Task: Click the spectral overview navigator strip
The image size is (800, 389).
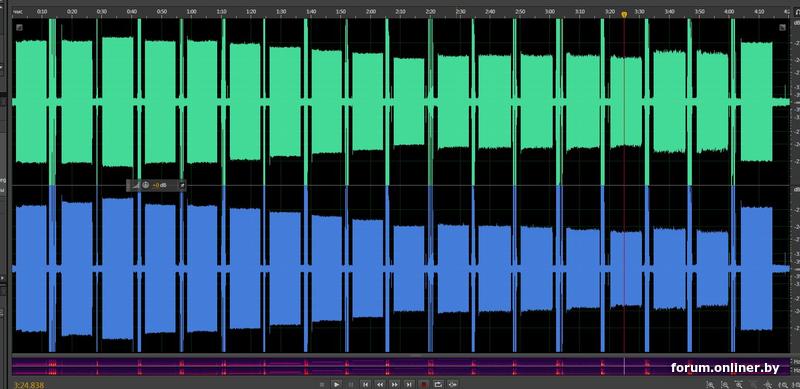Action: (401, 367)
